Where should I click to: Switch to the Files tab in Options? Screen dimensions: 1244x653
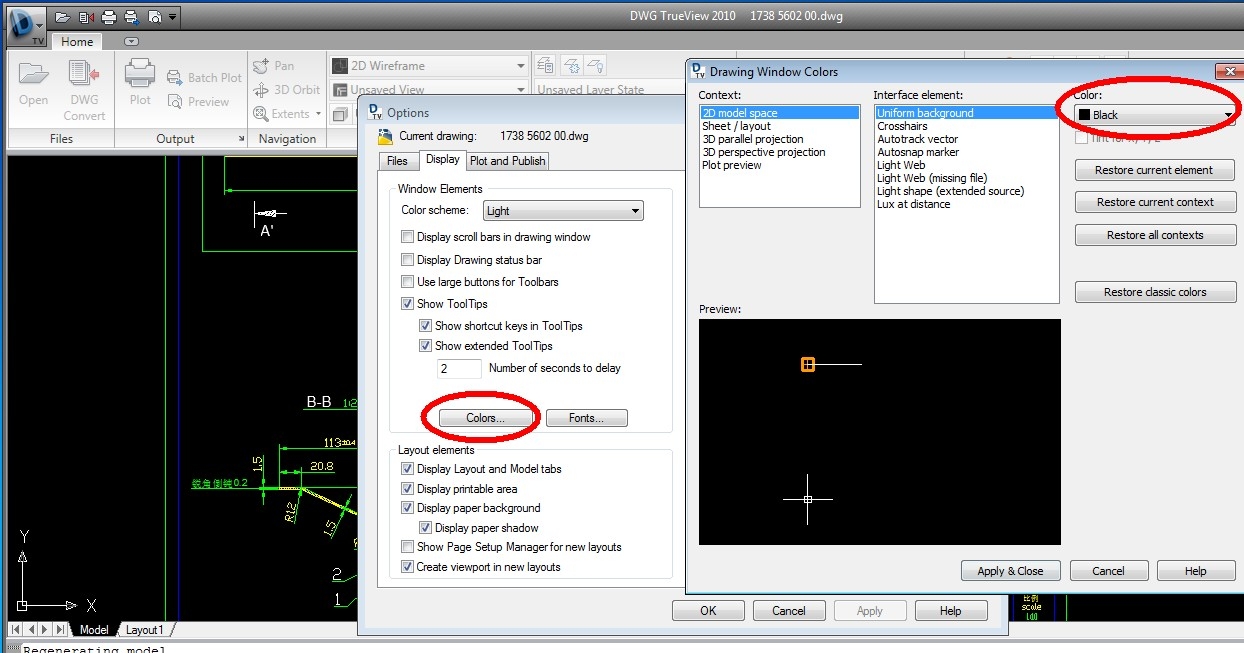(x=397, y=161)
